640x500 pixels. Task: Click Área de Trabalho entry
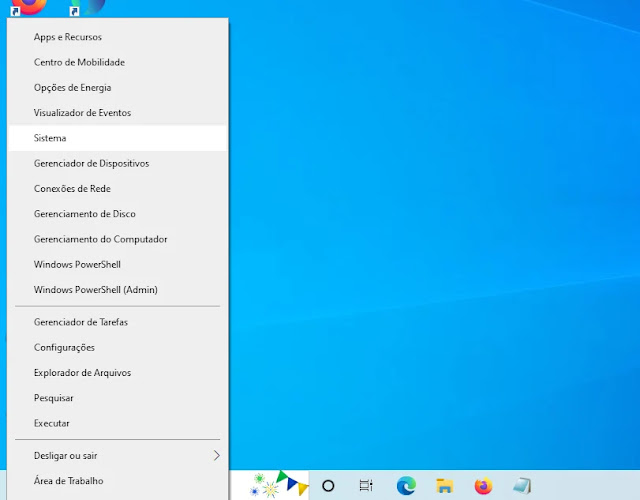pos(68,481)
